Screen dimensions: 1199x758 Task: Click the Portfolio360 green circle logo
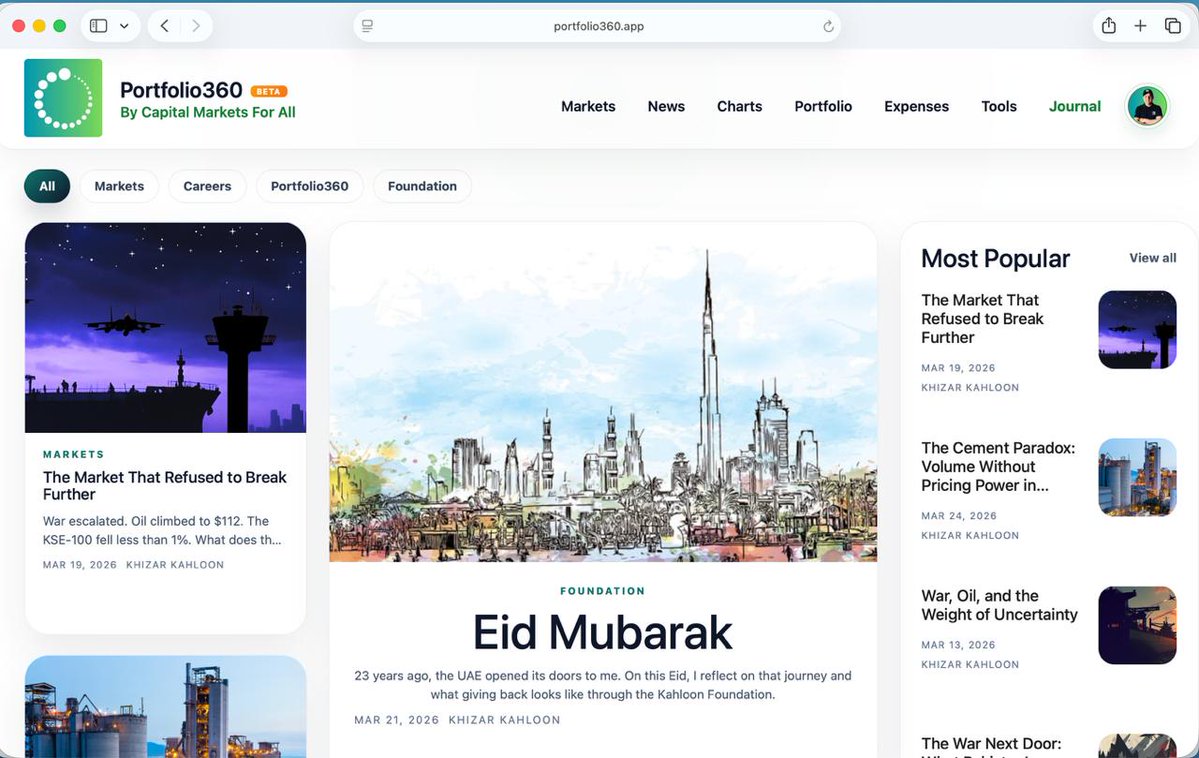tap(63, 98)
